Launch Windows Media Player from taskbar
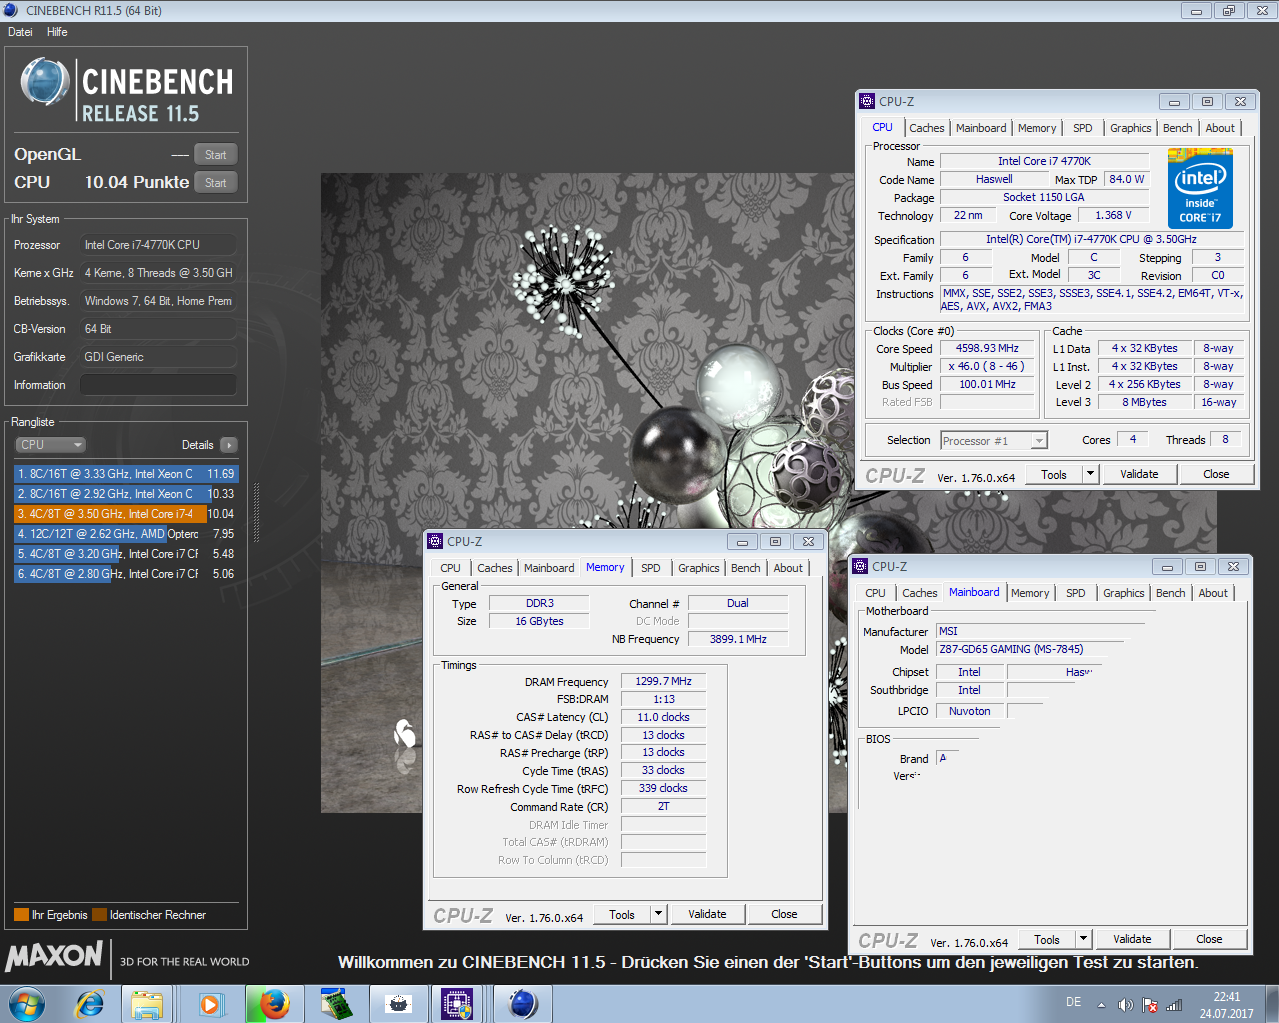This screenshot has width=1279, height=1023. (x=211, y=1003)
